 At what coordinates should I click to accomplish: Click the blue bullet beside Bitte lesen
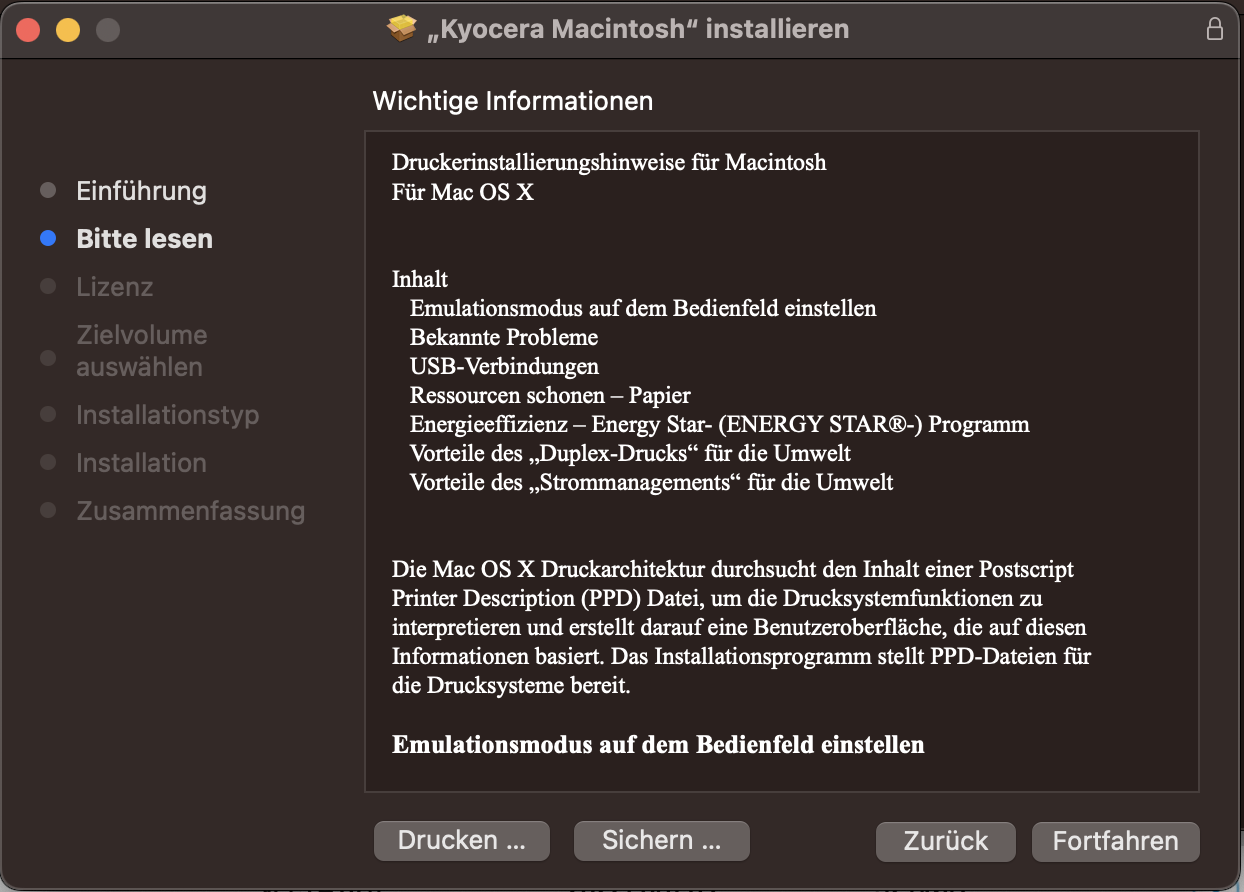(48, 239)
